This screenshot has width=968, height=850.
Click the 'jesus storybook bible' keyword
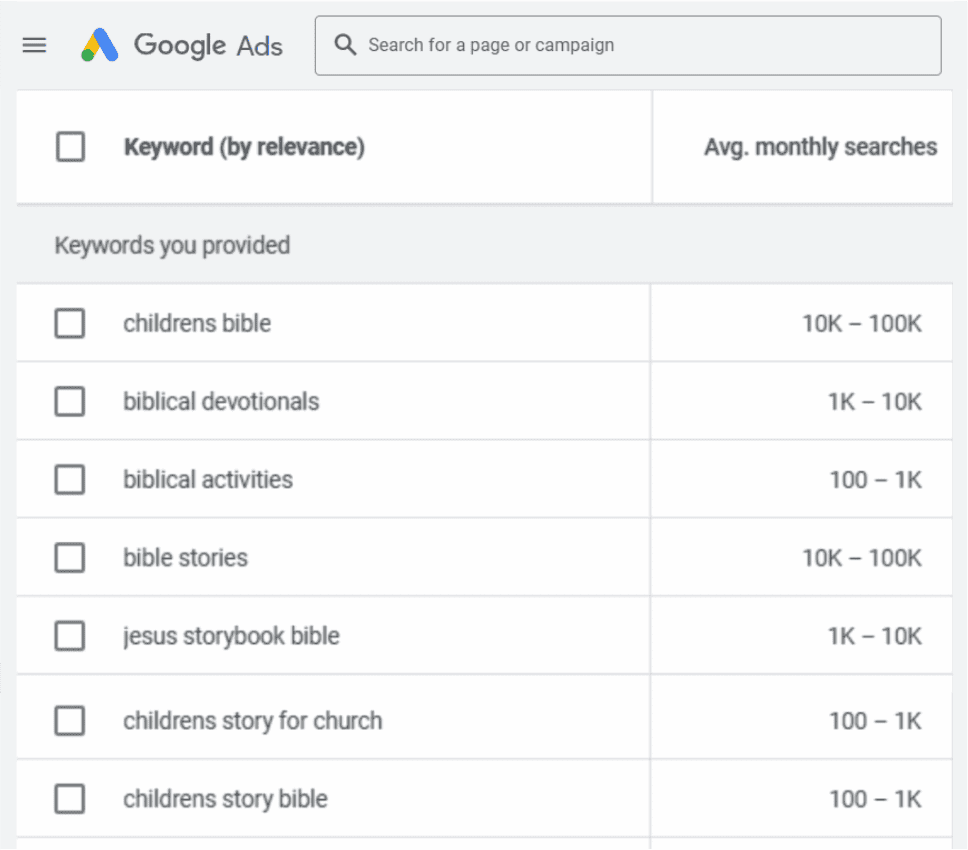[x=231, y=635]
